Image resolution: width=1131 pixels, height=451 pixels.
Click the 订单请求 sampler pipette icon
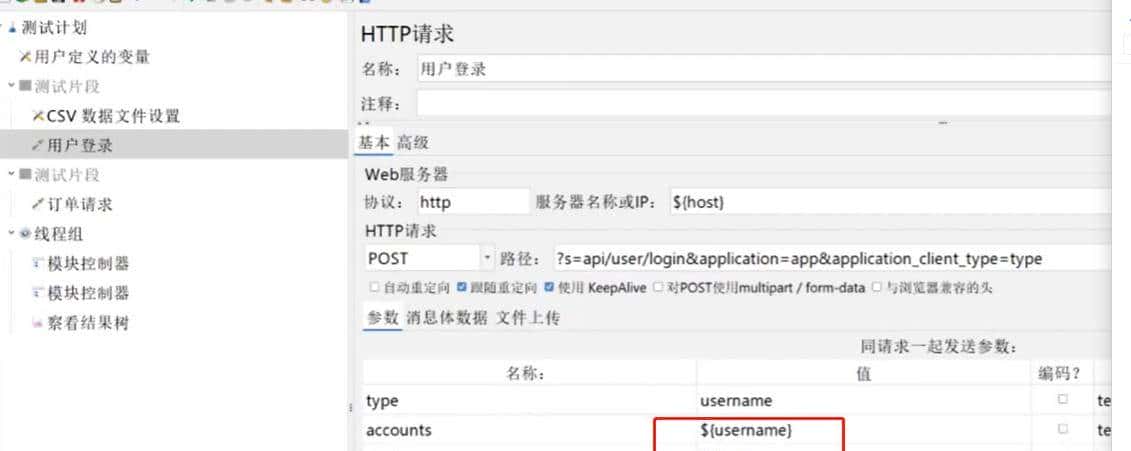[x=38, y=204]
